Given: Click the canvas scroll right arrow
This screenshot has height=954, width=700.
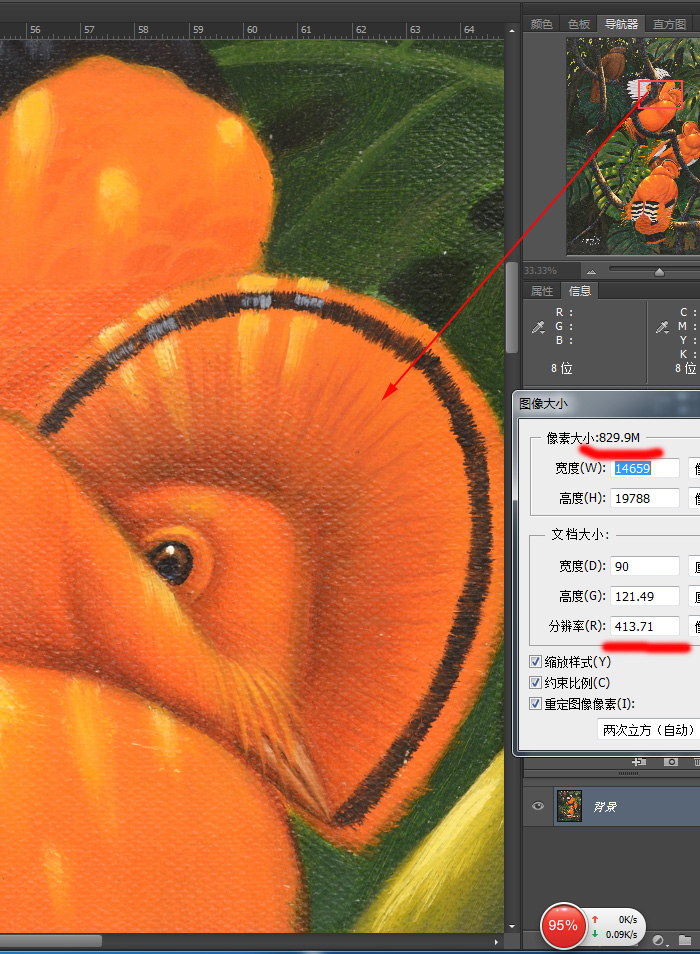Looking at the screenshot, I should [x=497, y=941].
